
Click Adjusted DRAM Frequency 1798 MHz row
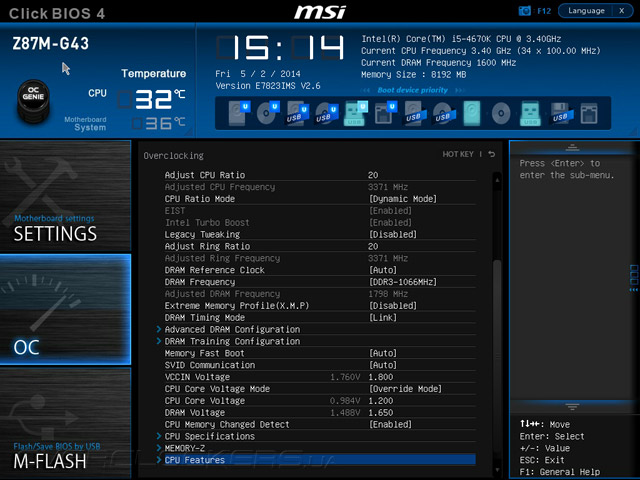[320, 294]
